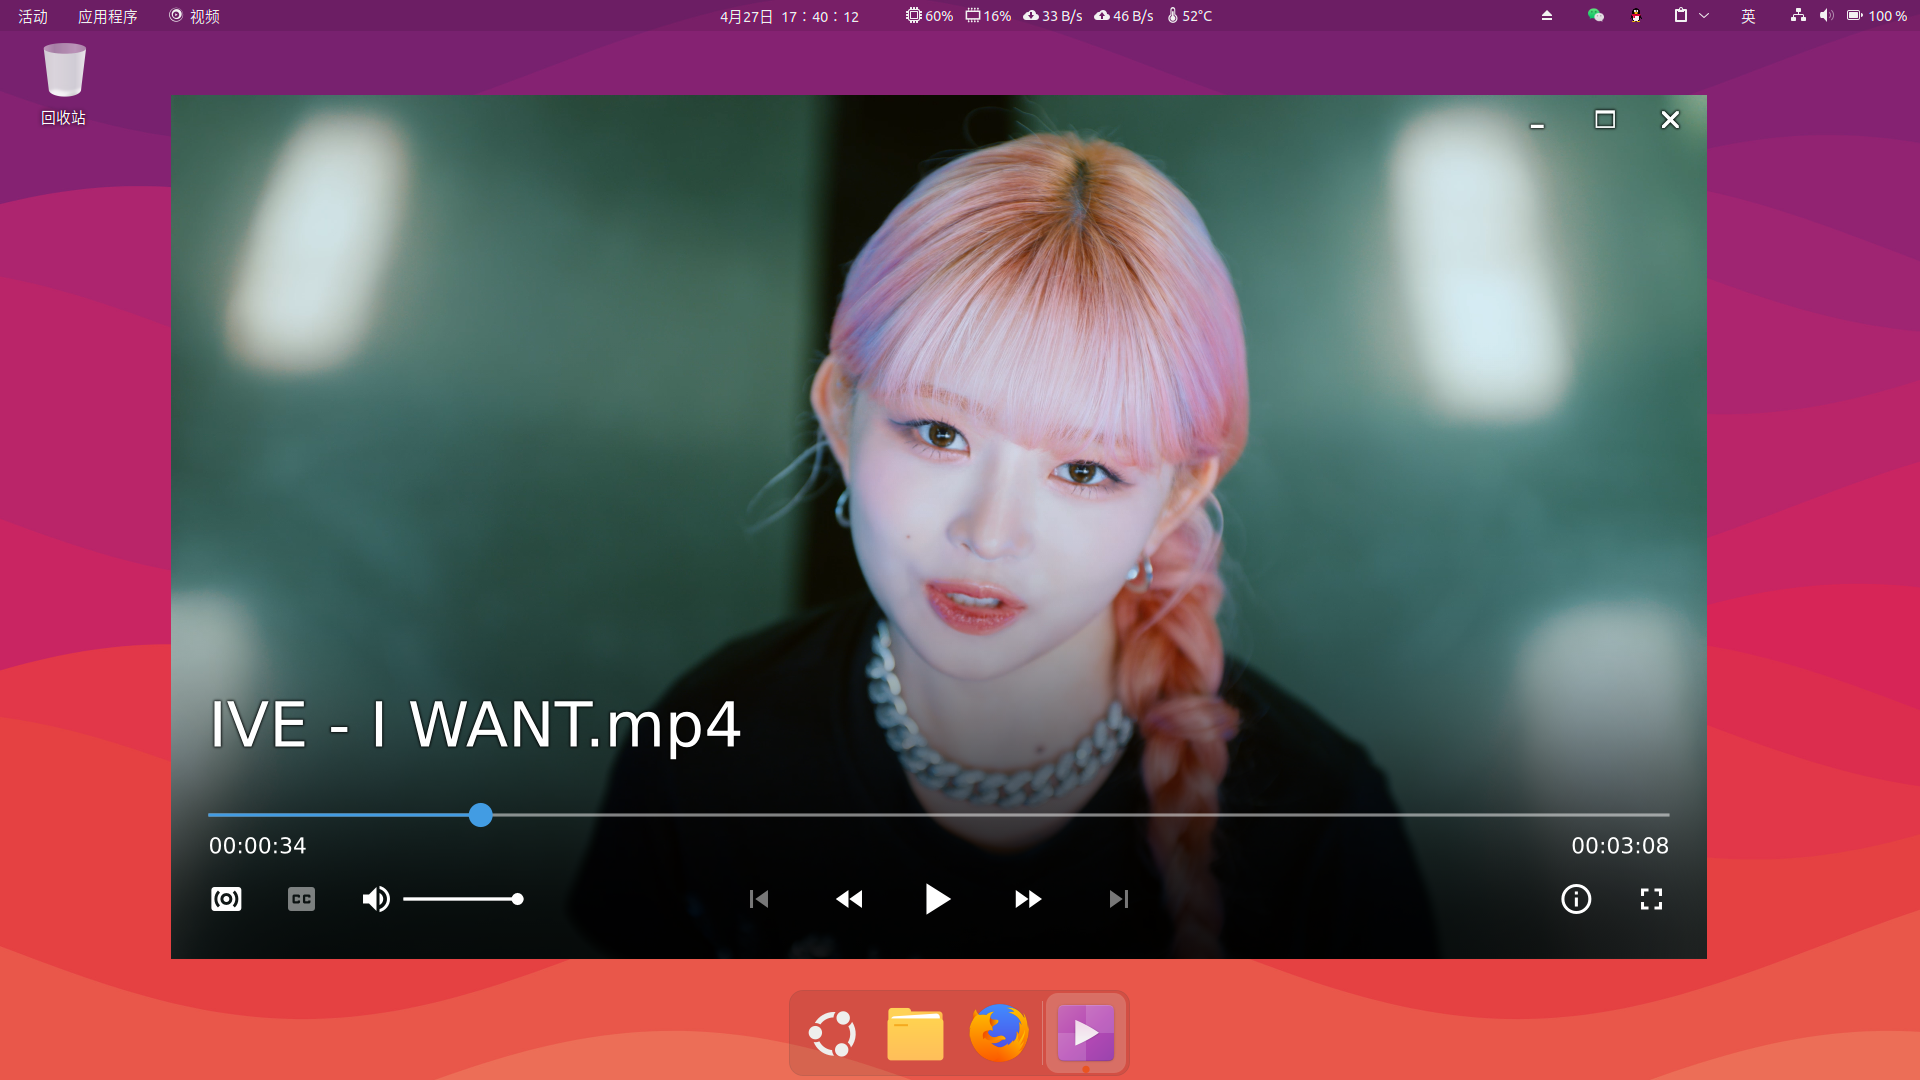Take a screenshot with the camera icon

[x=226, y=899]
